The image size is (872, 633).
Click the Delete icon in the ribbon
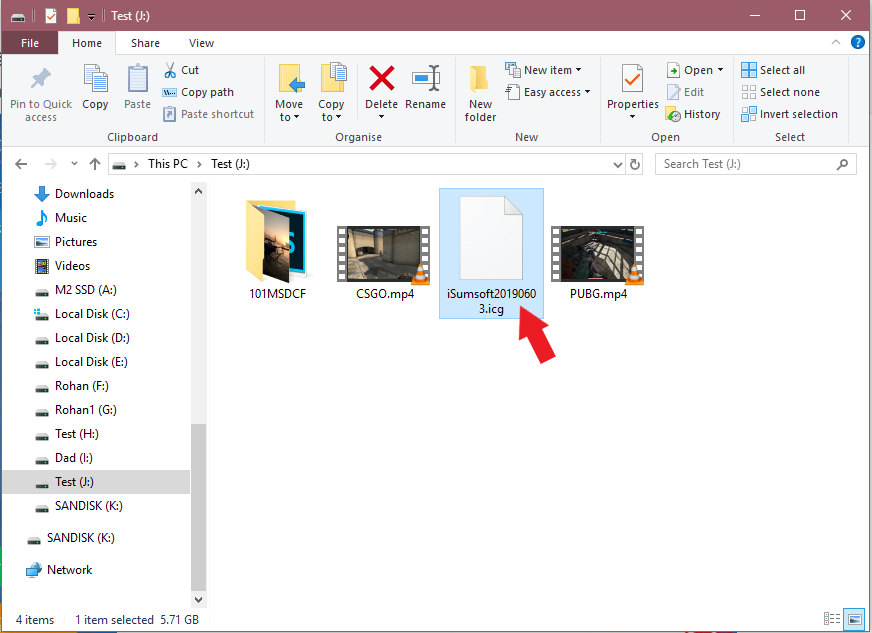point(381,80)
